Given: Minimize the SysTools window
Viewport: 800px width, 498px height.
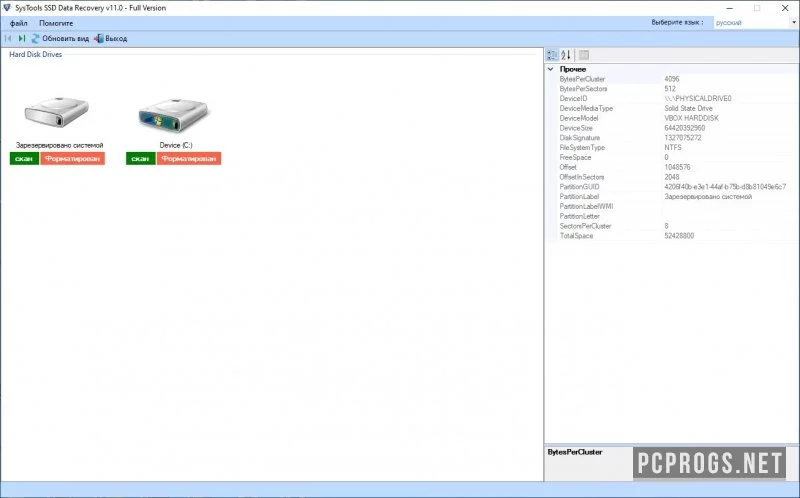Looking at the screenshot, I should pyautogui.click(x=730, y=8).
